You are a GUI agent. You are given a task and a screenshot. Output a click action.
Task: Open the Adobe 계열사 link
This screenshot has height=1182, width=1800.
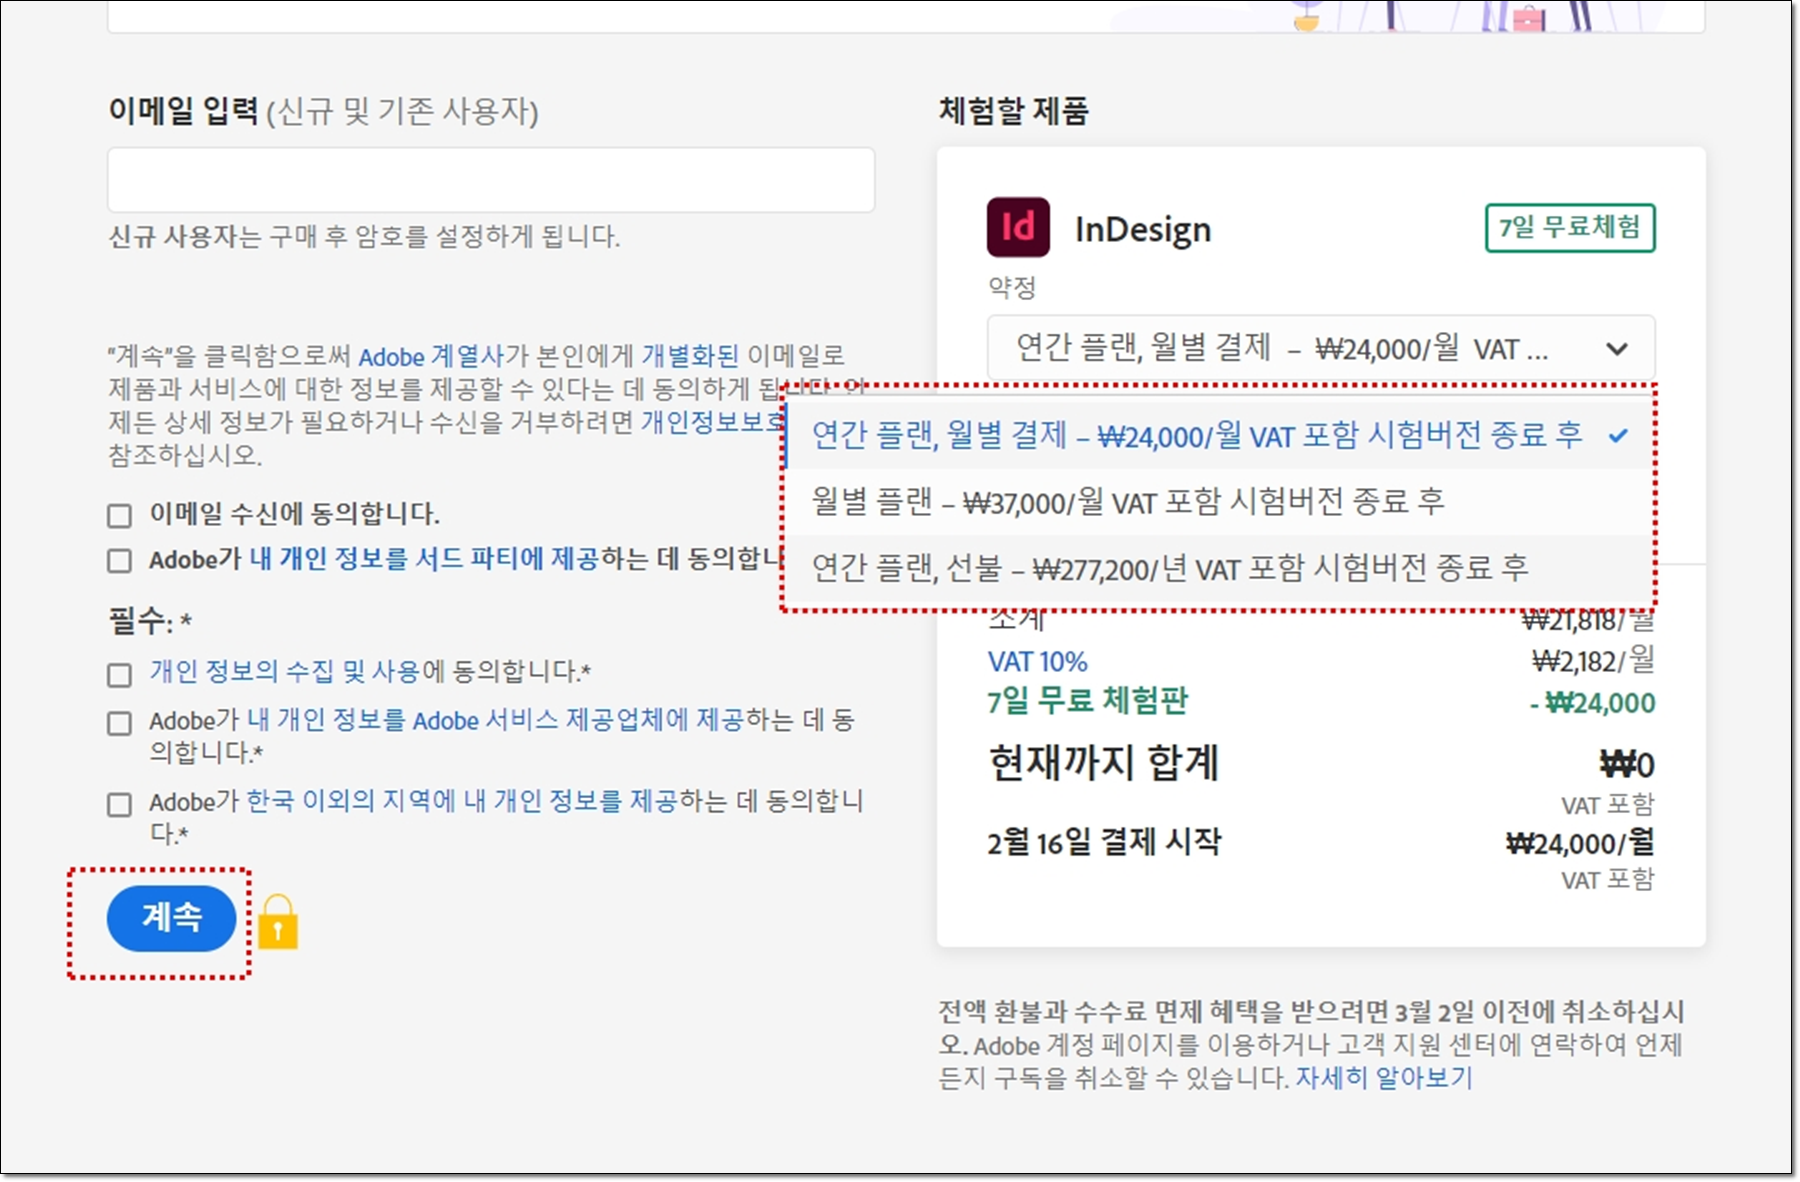click(431, 356)
